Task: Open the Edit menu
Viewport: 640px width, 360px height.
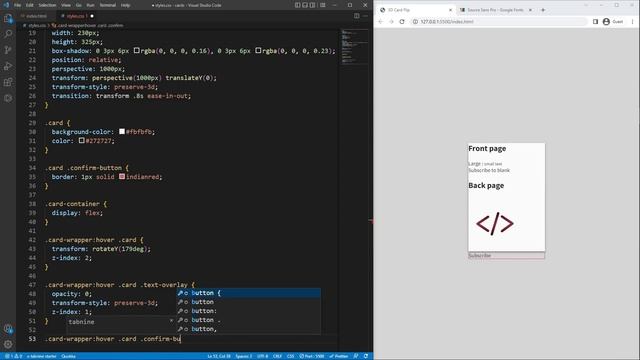Action: coord(30,5)
